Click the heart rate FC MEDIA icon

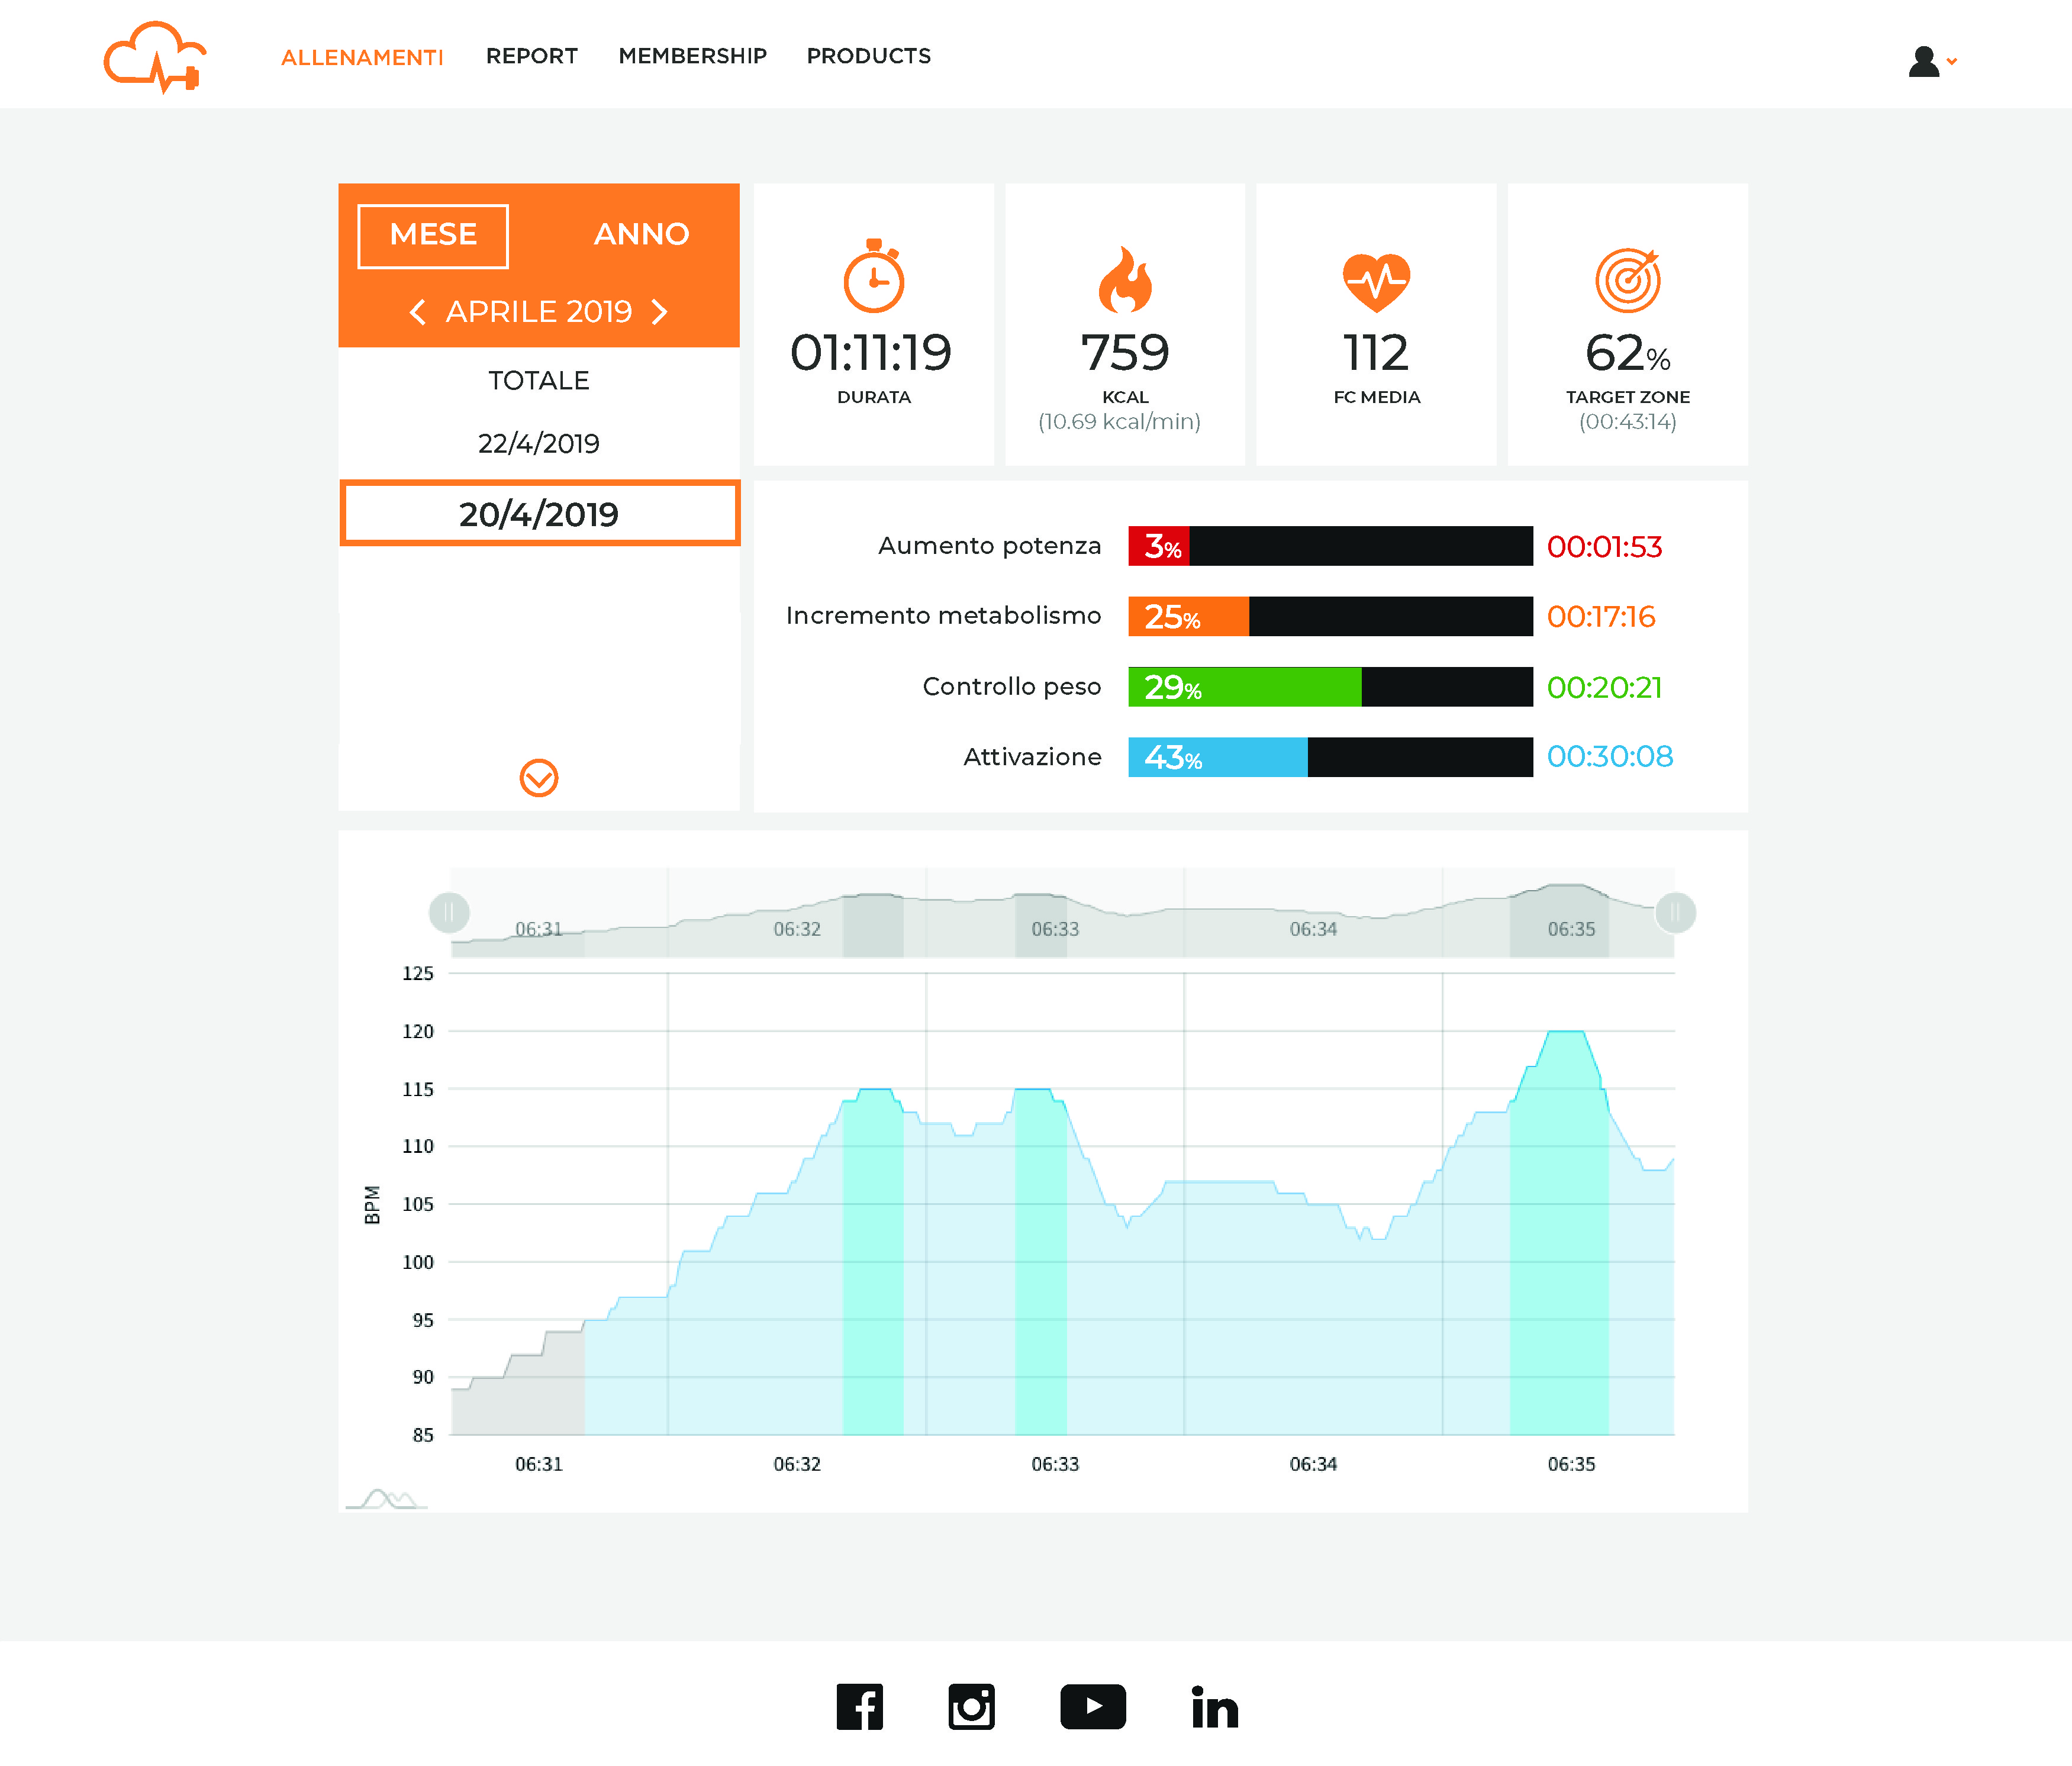tap(1376, 282)
